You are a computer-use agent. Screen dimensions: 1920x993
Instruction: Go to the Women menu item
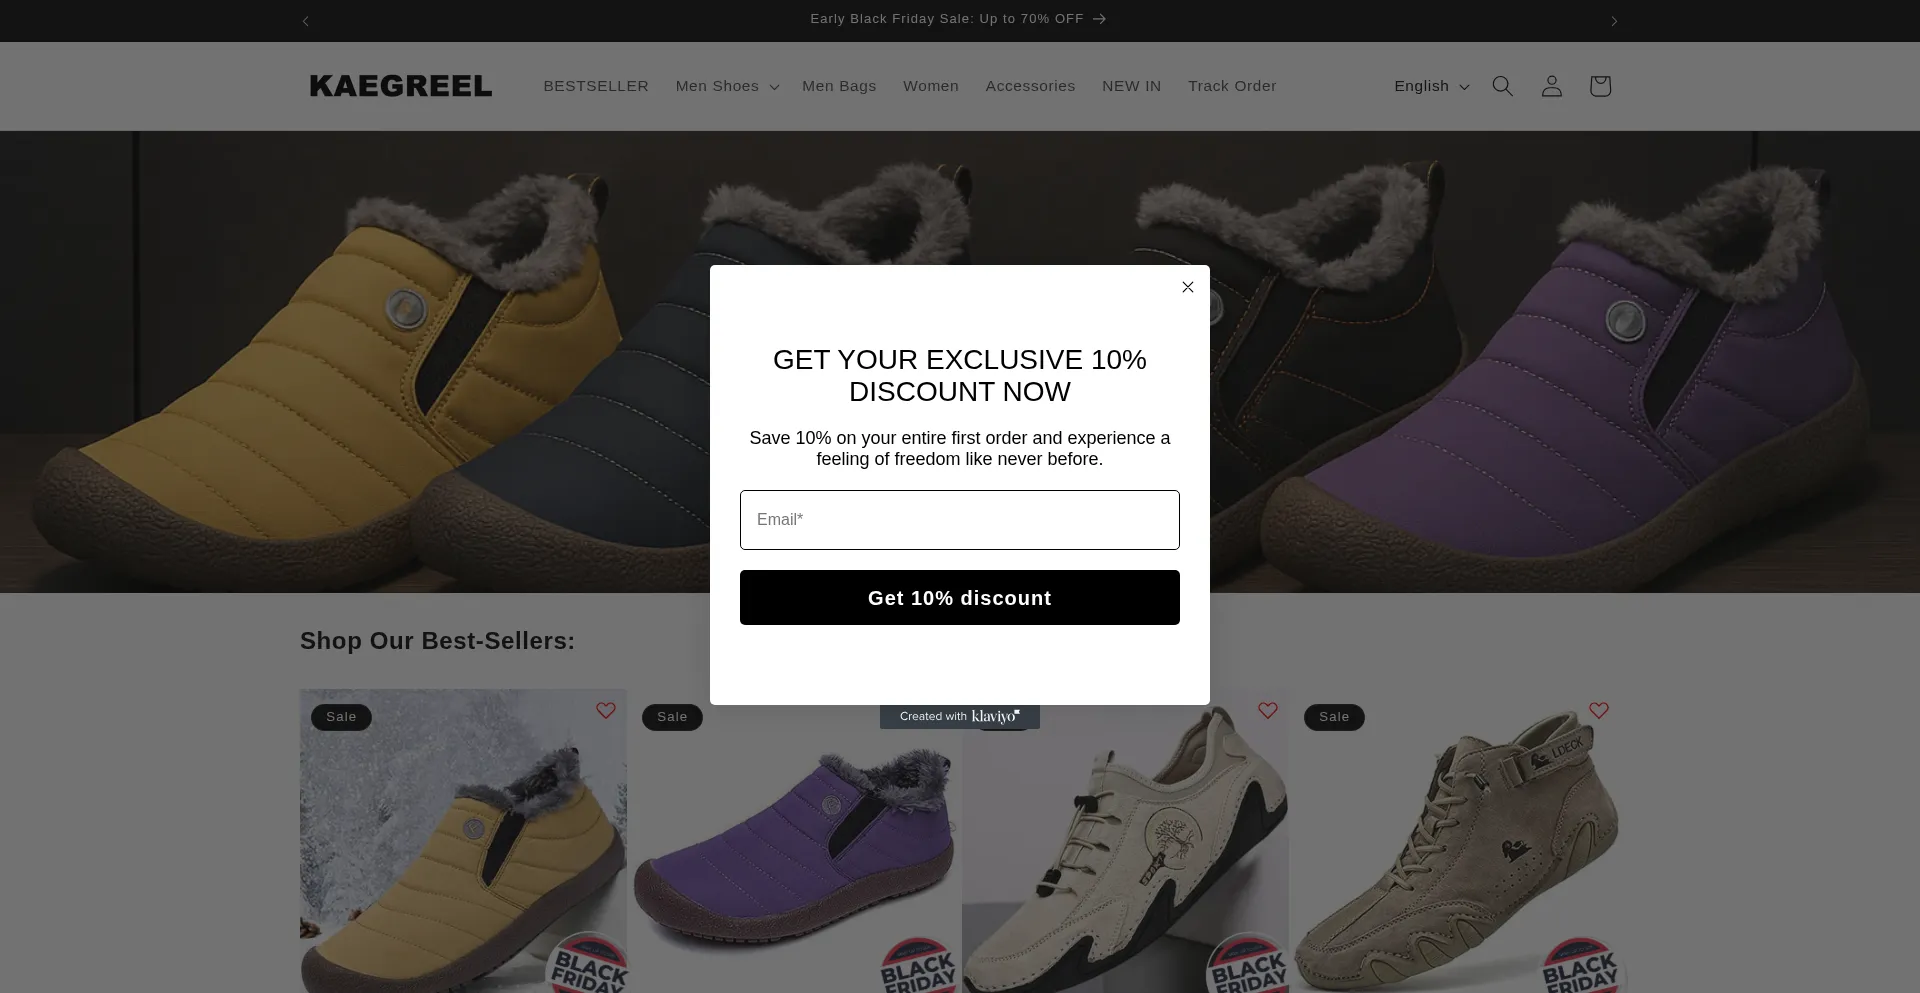(x=931, y=86)
